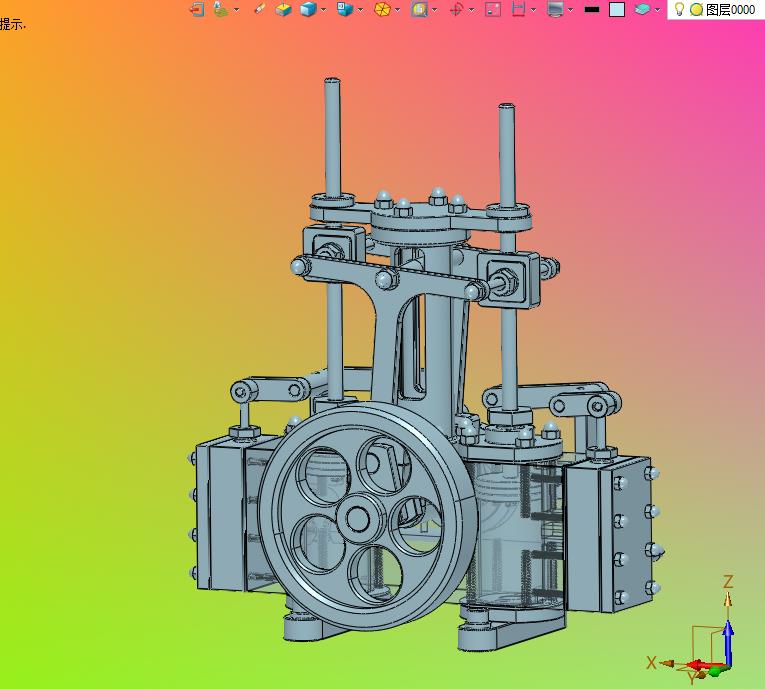This screenshot has height=689, width=765.
Task: Open the material paint bucket tool
Action: 221,9
